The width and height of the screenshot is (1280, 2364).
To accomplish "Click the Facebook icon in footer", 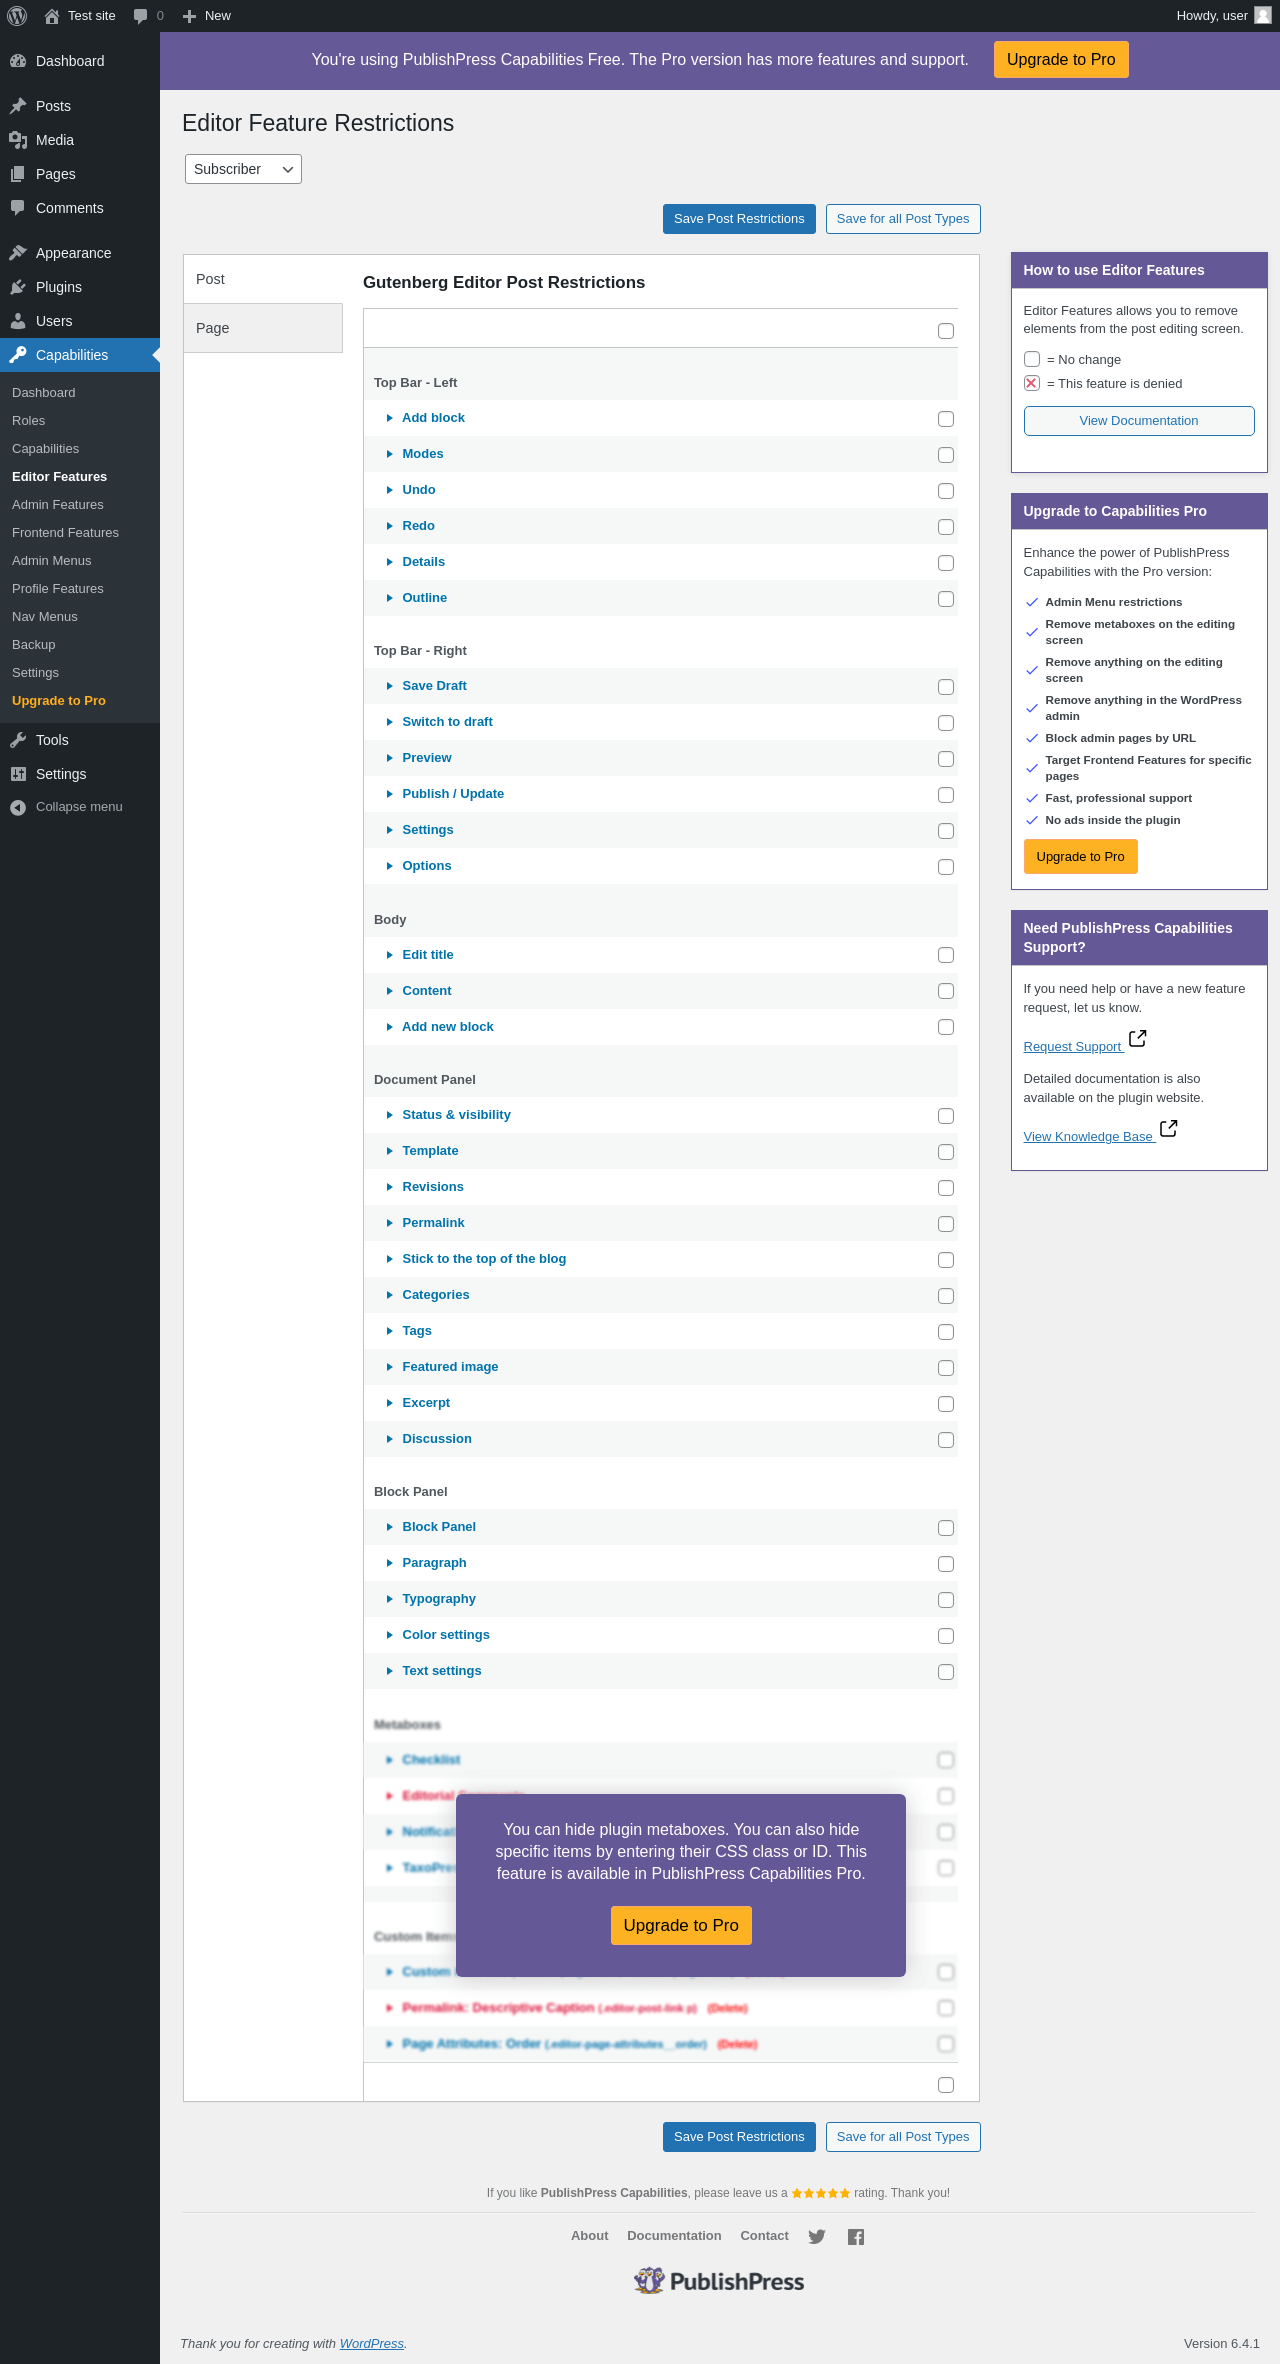I will point(856,2237).
